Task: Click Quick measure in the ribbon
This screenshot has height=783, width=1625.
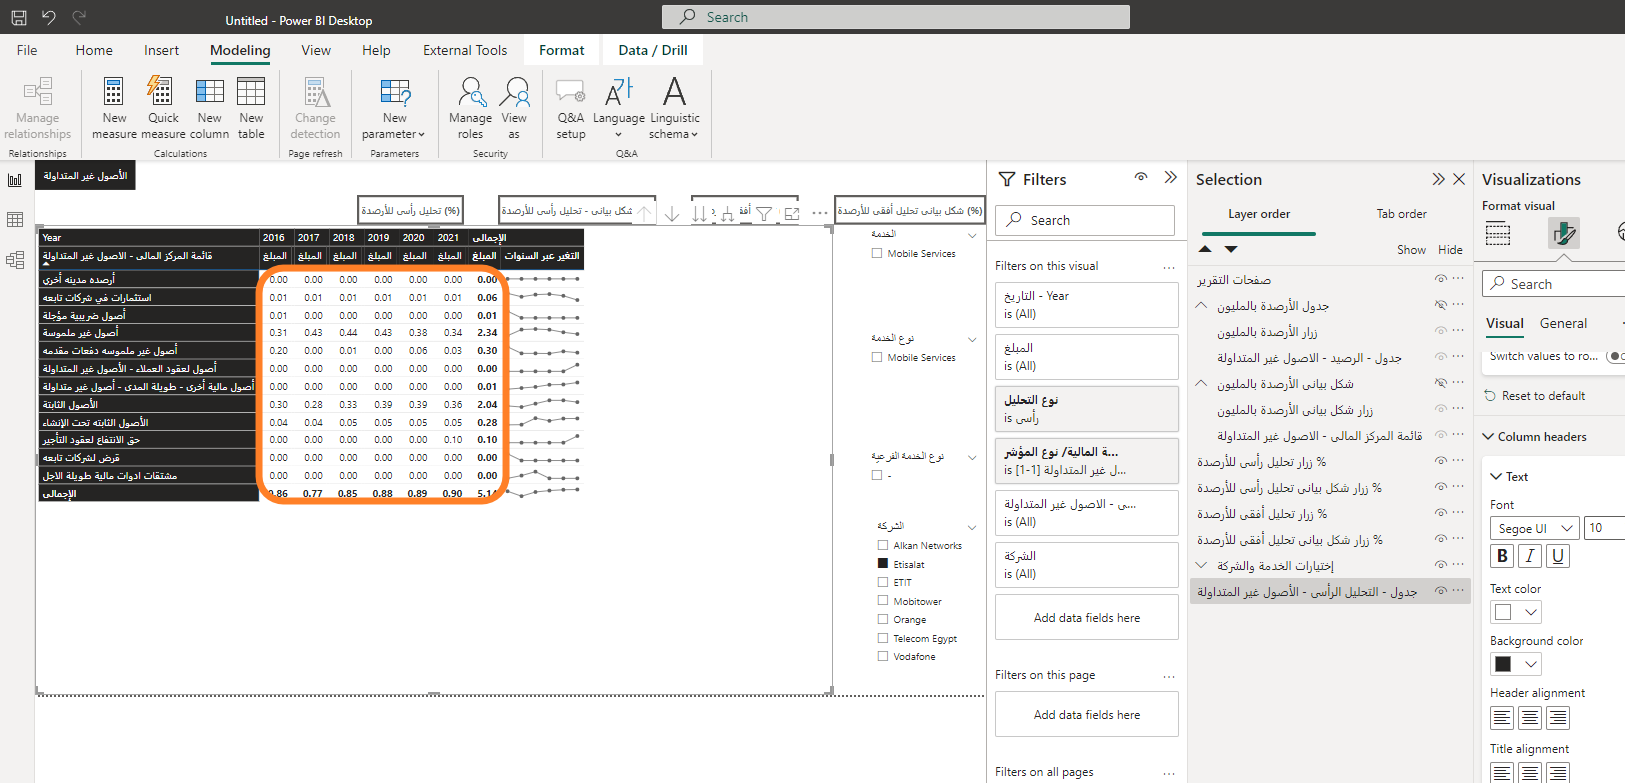Action: (x=163, y=108)
